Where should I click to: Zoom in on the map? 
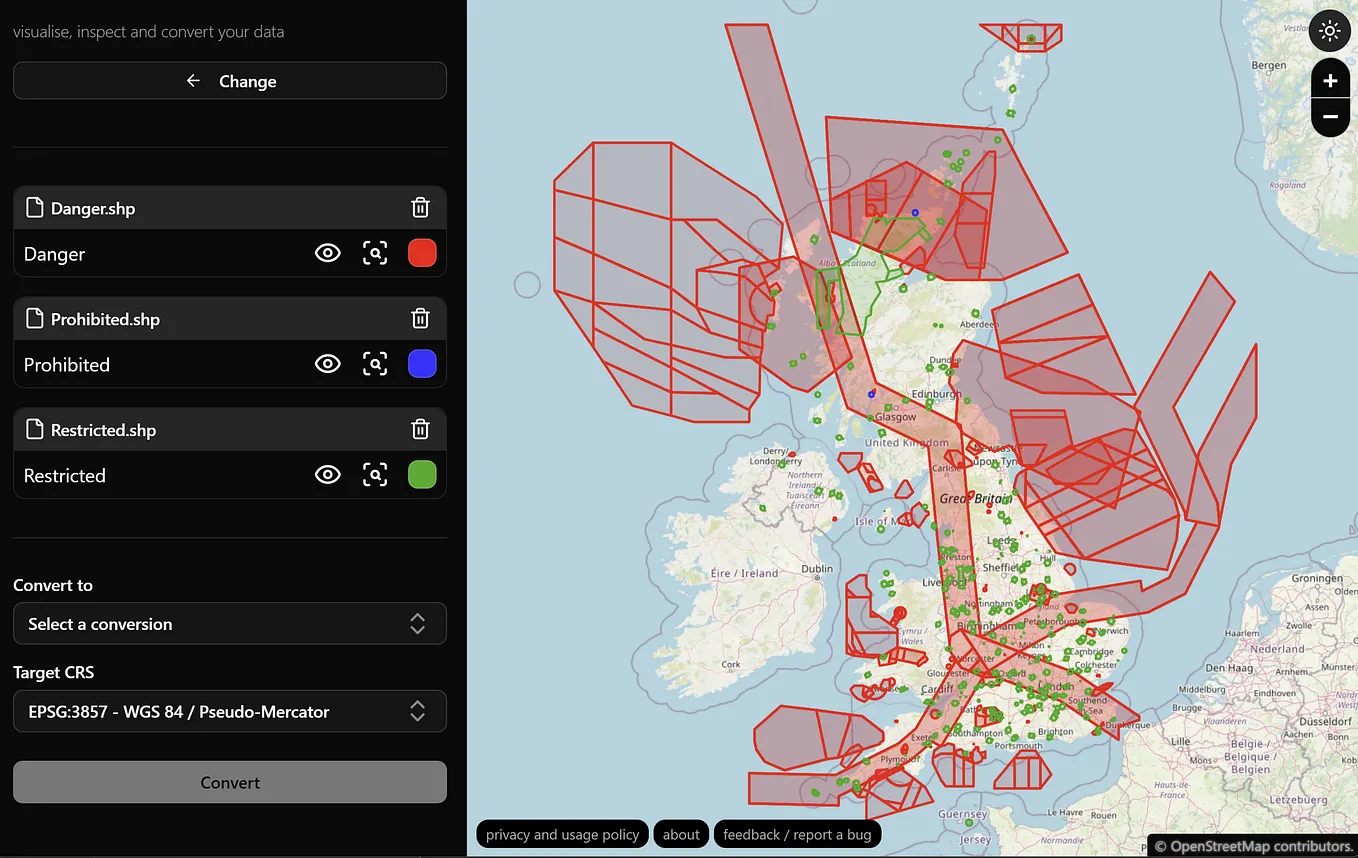coord(1330,79)
